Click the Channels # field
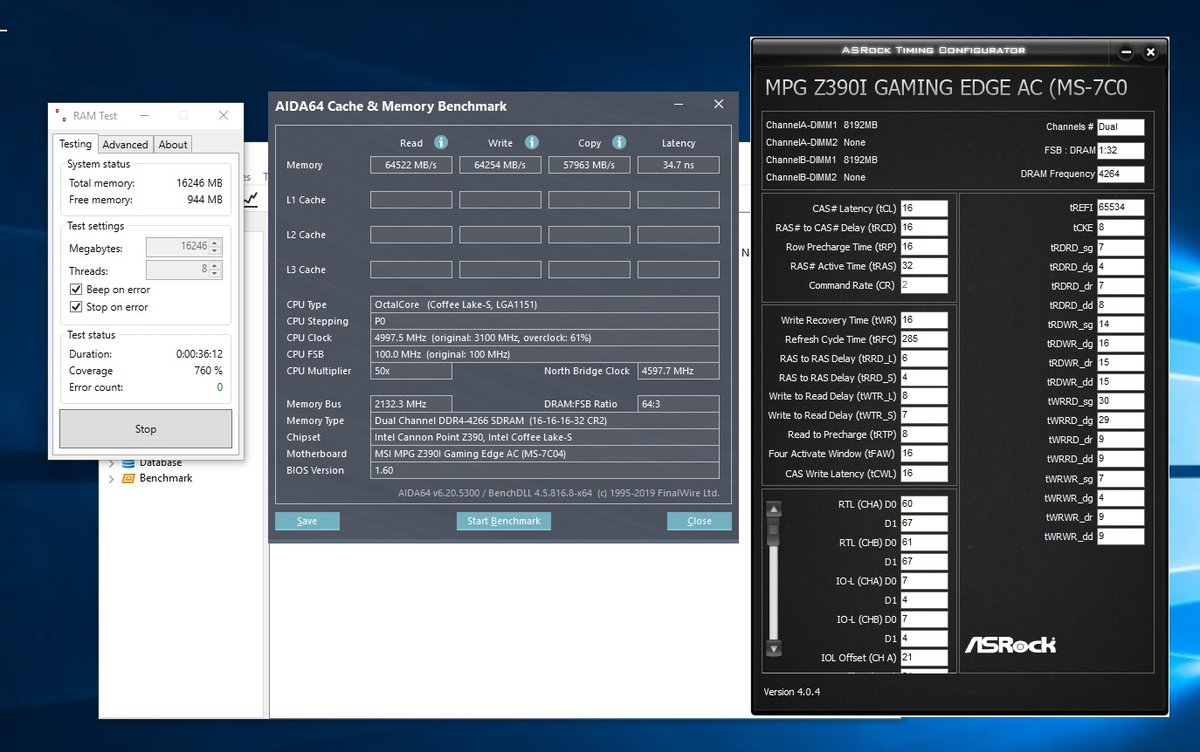Image resolution: width=1200 pixels, height=752 pixels. 1120,127
